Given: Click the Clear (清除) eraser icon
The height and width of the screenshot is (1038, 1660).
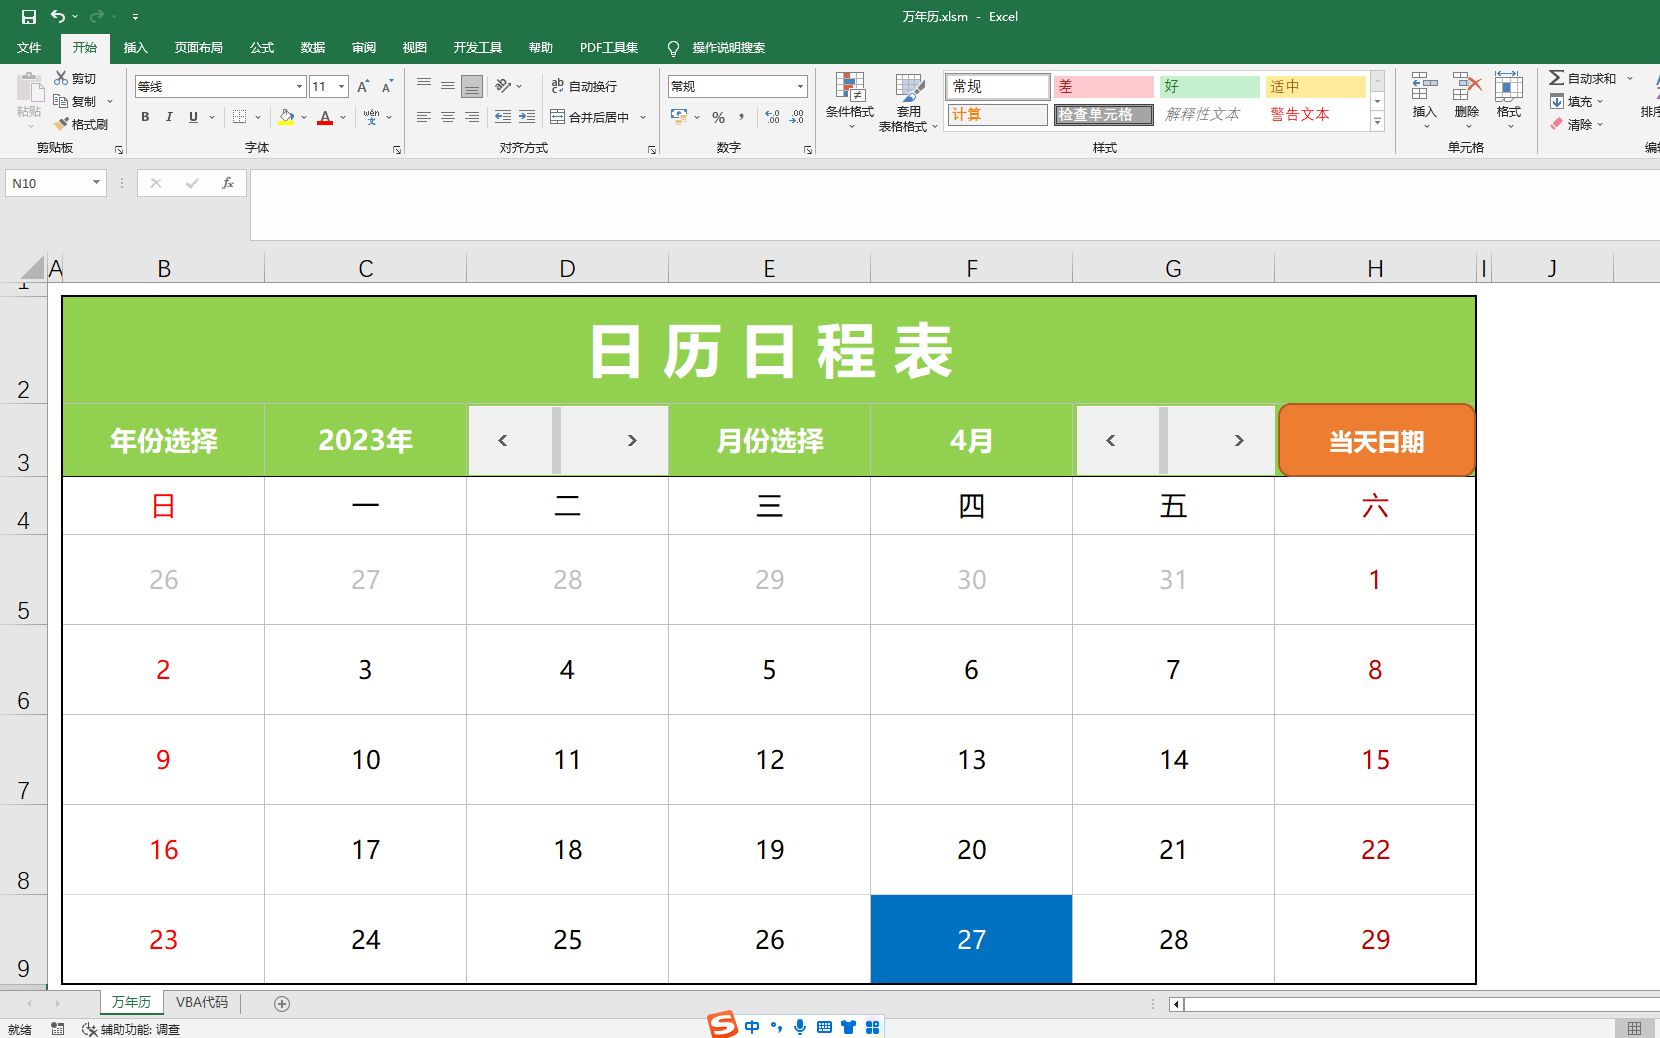Looking at the screenshot, I should point(1558,124).
